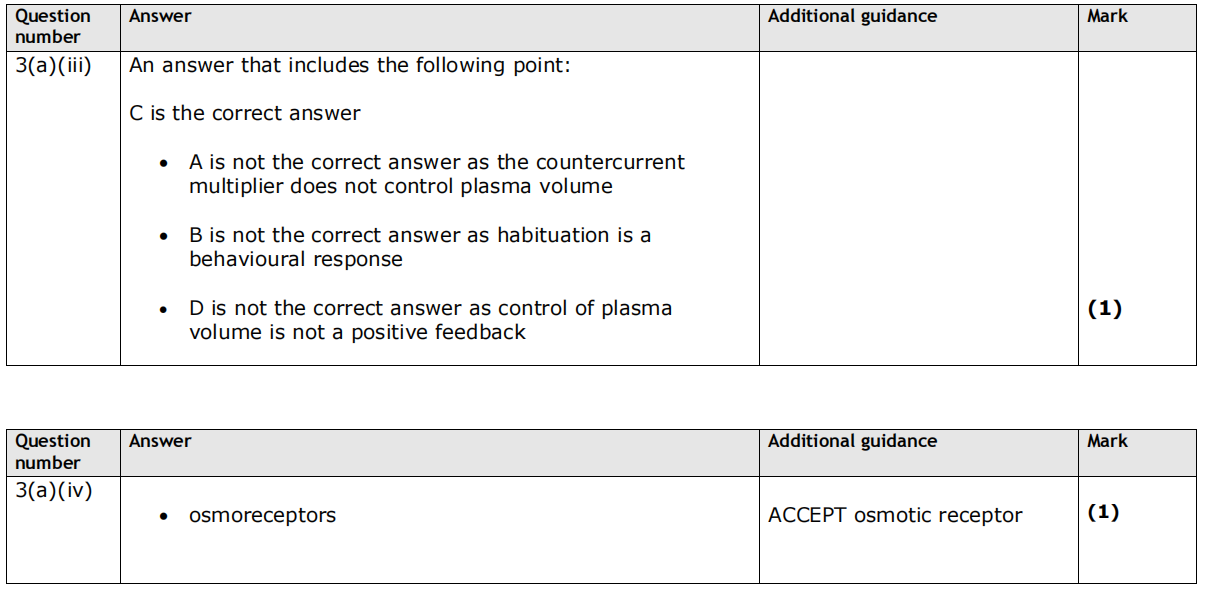1205x592 pixels.
Task: Click "Question number" header in second table
Action: click(52, 452)
